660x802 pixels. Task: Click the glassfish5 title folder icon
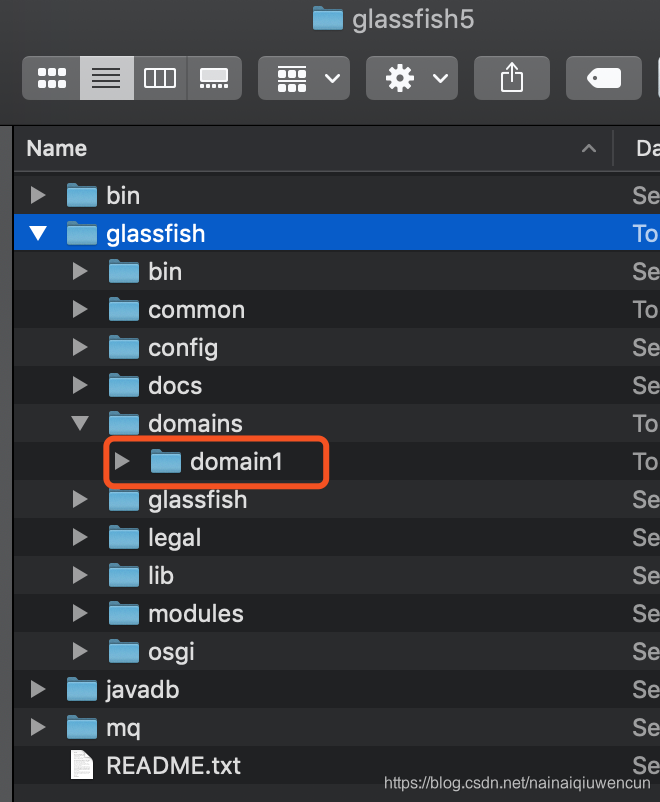tap(328, 18)
